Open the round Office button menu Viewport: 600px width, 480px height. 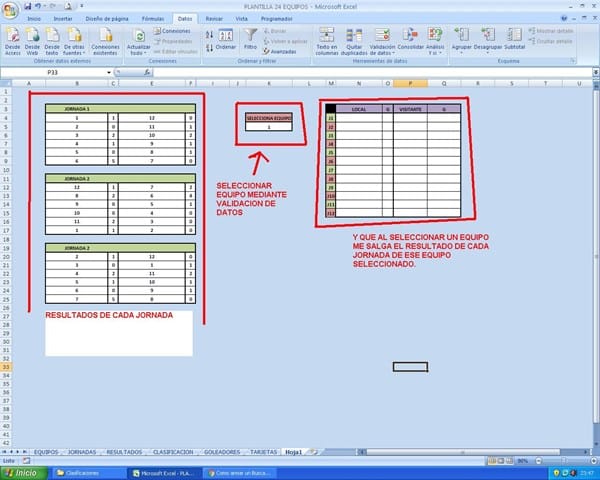pyautogui.click(x=10, y=10)
